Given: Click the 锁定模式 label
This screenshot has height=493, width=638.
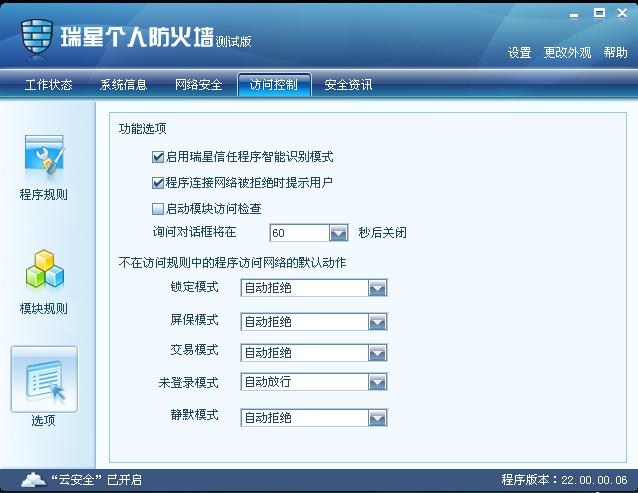Looking at the screenshot, I should (194, 287).
